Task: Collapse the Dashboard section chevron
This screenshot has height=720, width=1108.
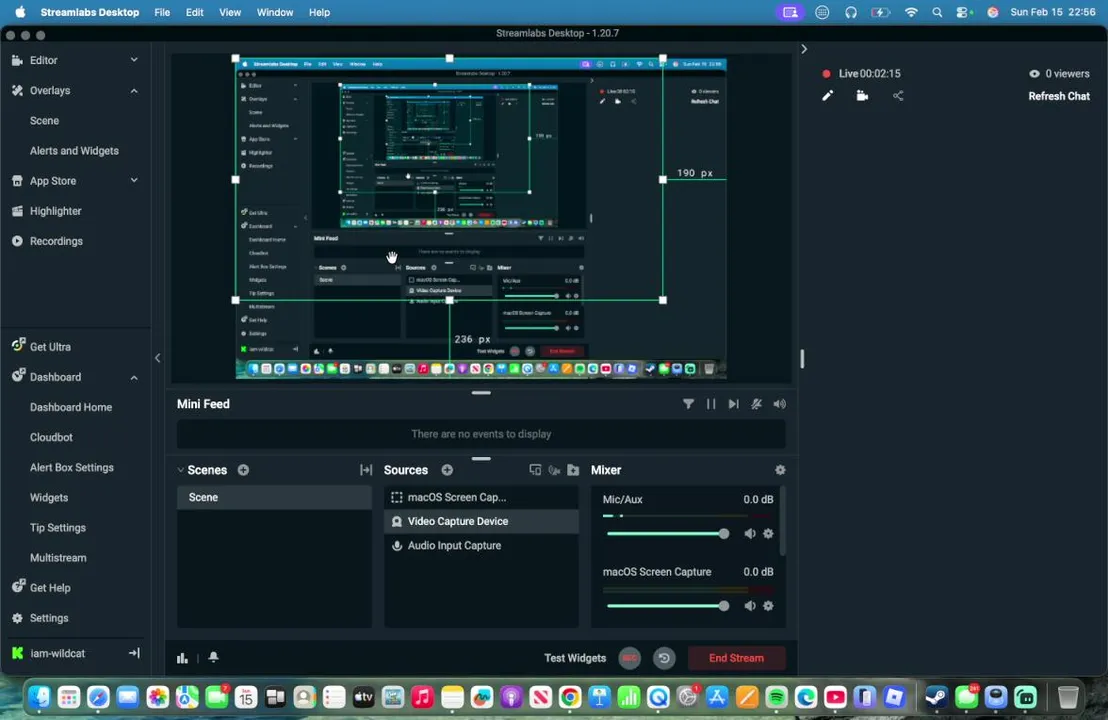Action: (x=134, y=377)
